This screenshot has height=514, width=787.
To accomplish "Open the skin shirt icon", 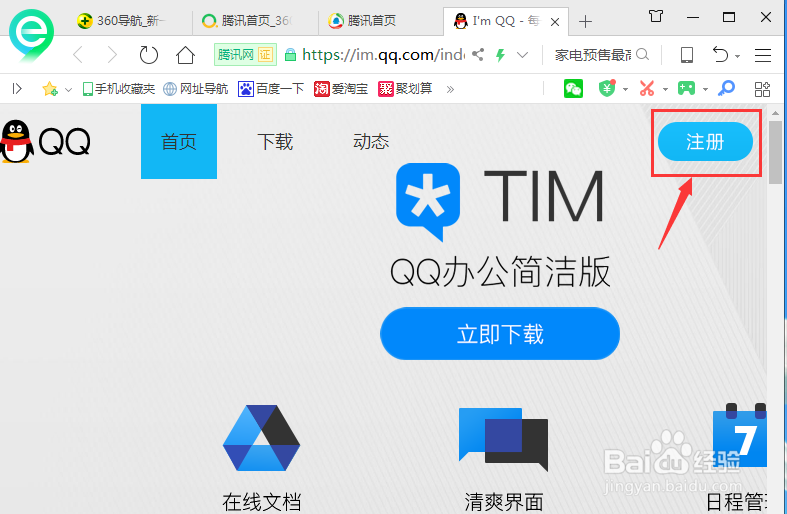I will pos(655,17).
